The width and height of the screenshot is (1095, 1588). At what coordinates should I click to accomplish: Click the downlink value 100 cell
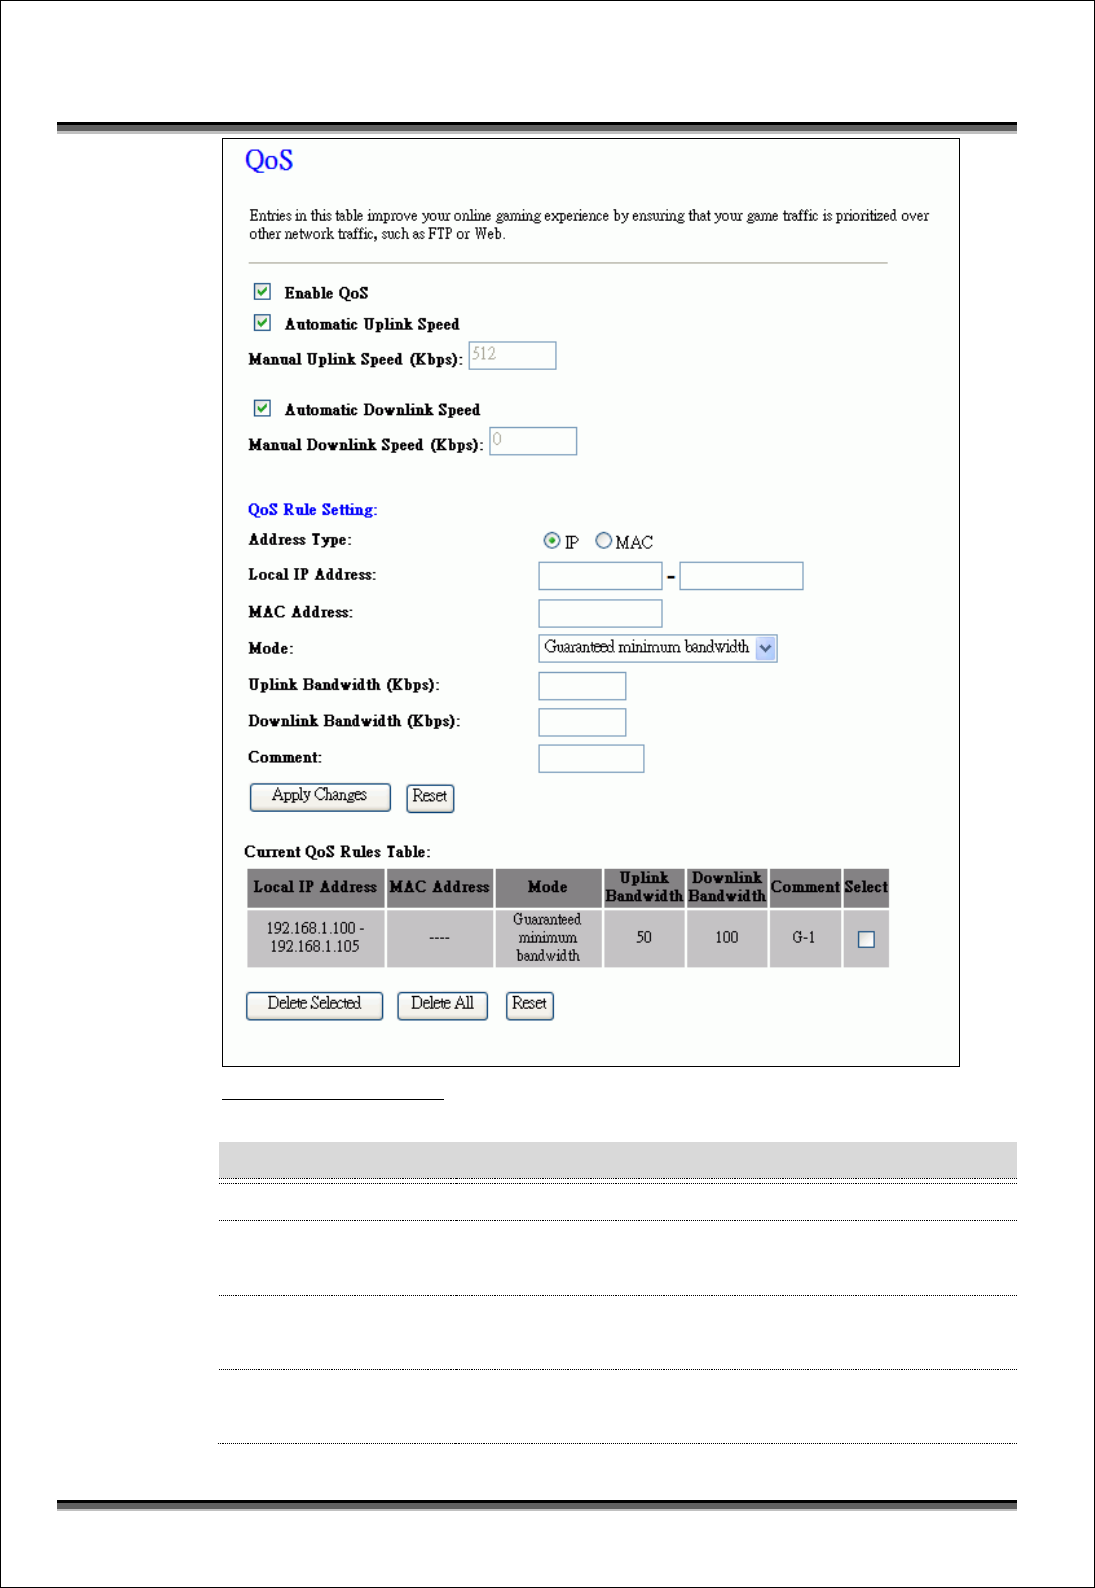pyautogui.click(x=727, y=938)
